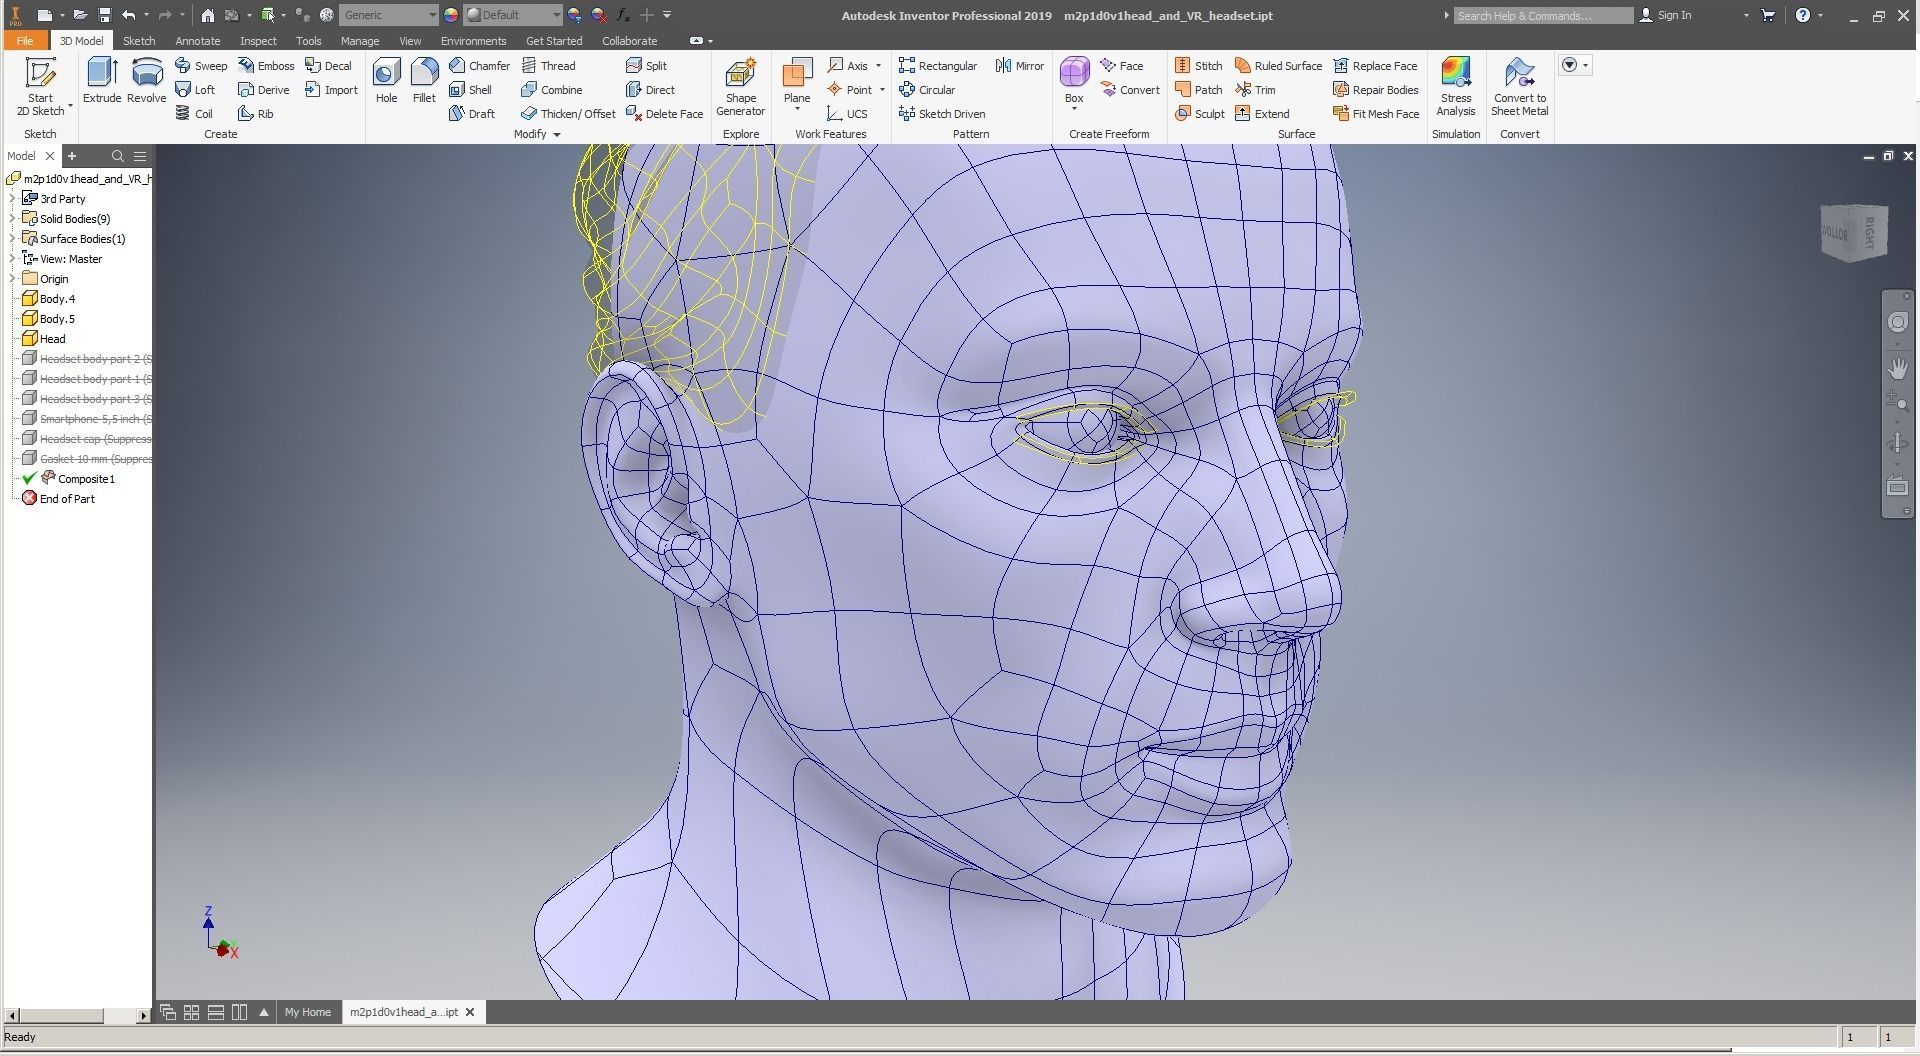Select the Thread tool

coord(548,66)
